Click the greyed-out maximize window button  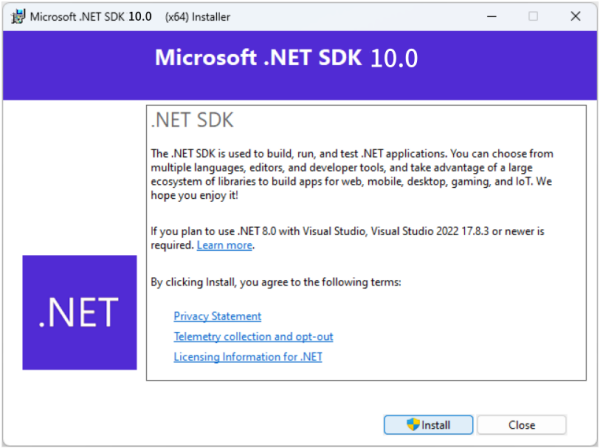(533, 16)
